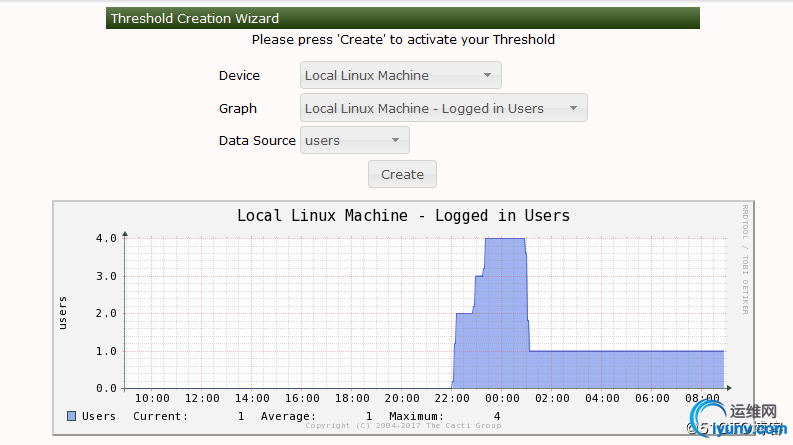Click the 'Device' field label

point(239,76)
